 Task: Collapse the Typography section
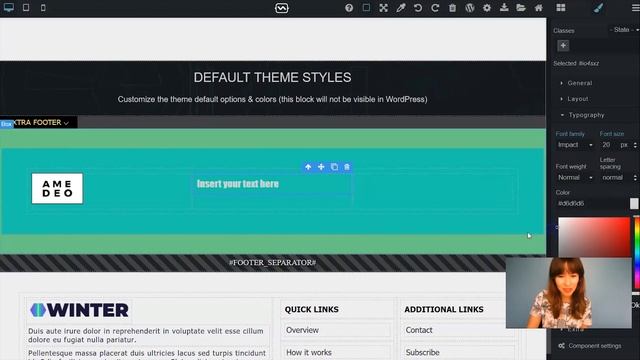[586, 115]
